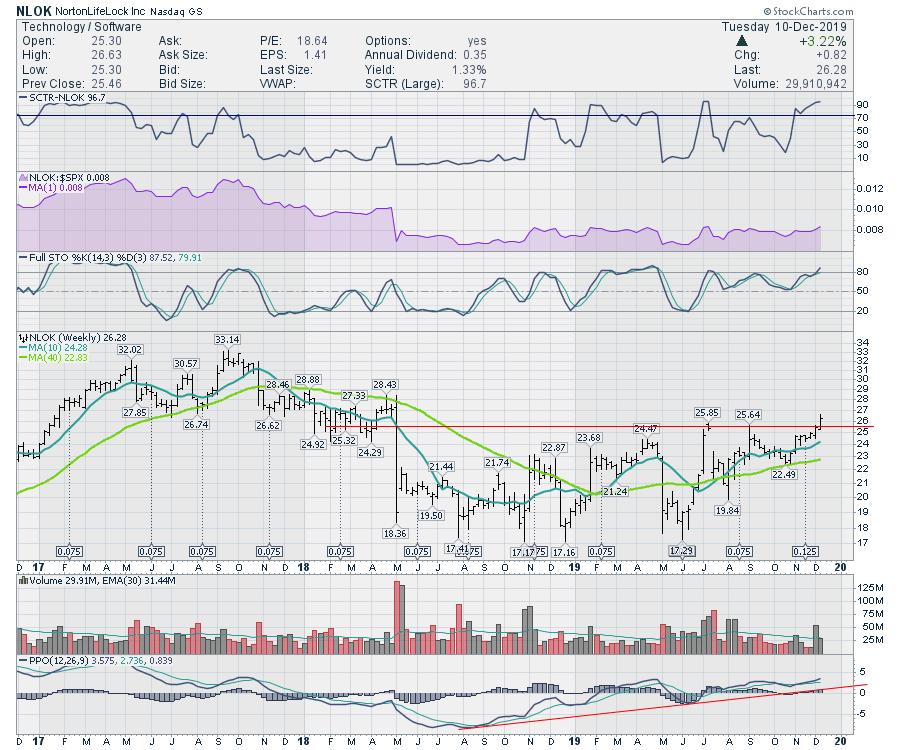Click the 19.84 low price label
Viewport: 900px width, 750px height.
[727, 510]
